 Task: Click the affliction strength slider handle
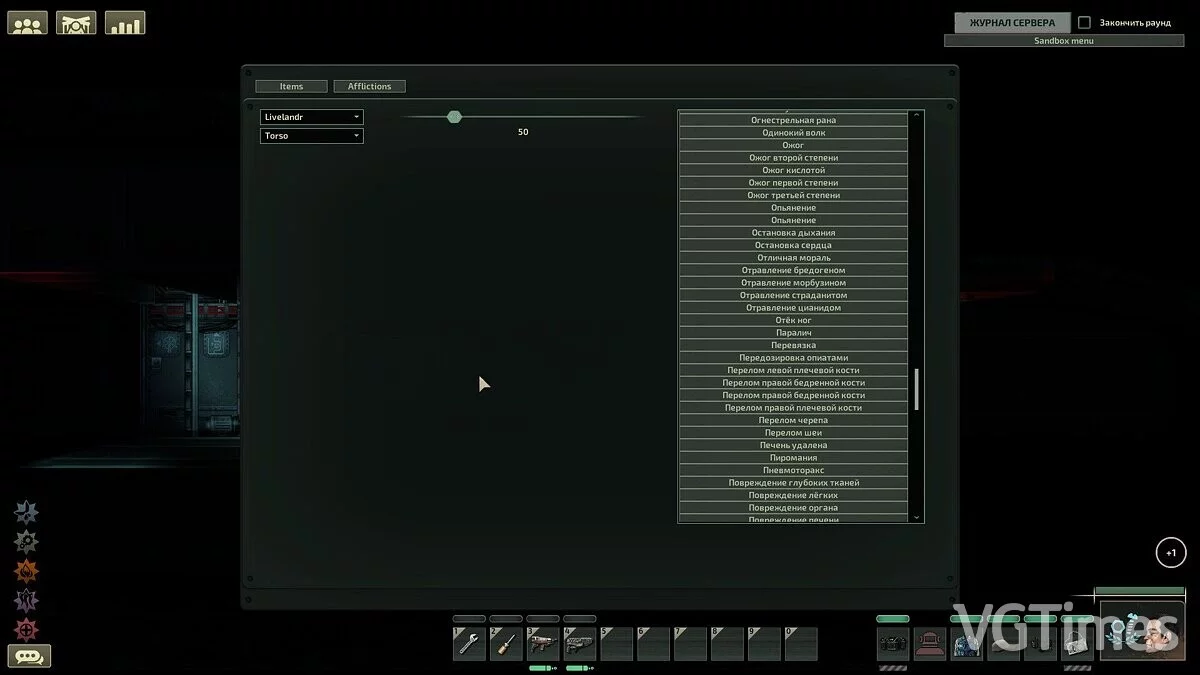click(454, 117)
